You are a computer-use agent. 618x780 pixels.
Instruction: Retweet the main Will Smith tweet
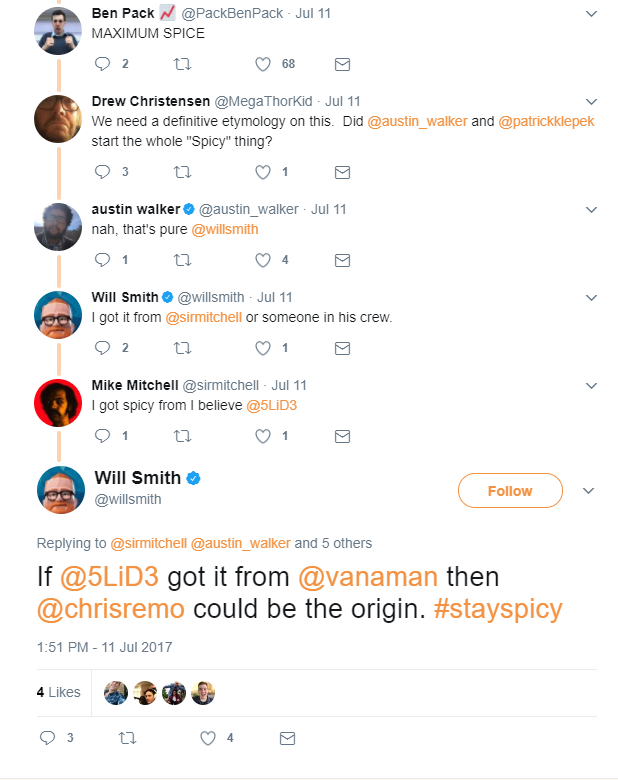click(127, 739)
